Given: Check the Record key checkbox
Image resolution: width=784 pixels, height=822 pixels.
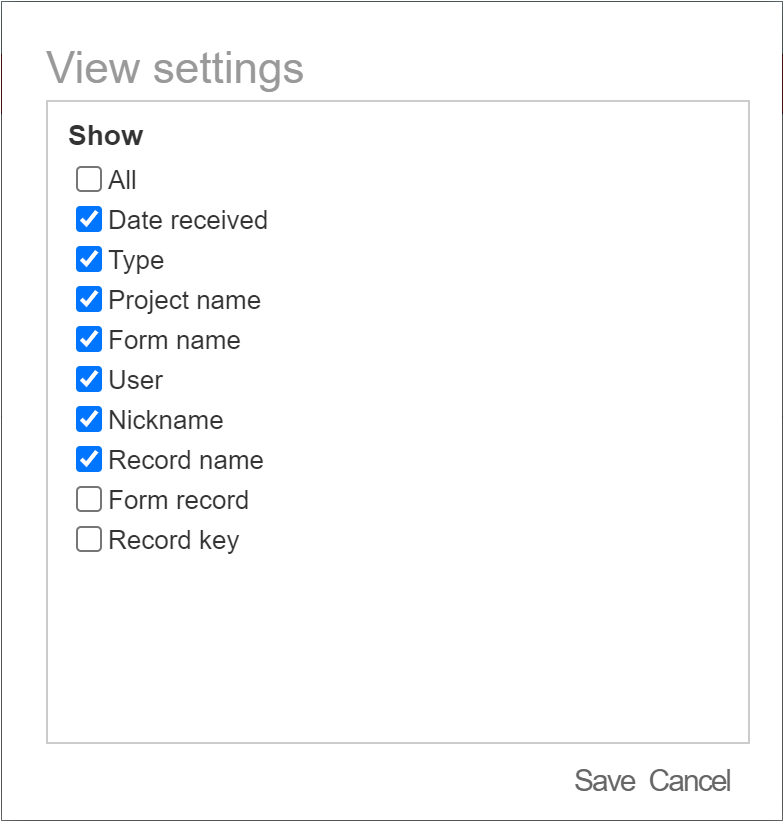Looking at the screenshot, I should pos(89,539).
